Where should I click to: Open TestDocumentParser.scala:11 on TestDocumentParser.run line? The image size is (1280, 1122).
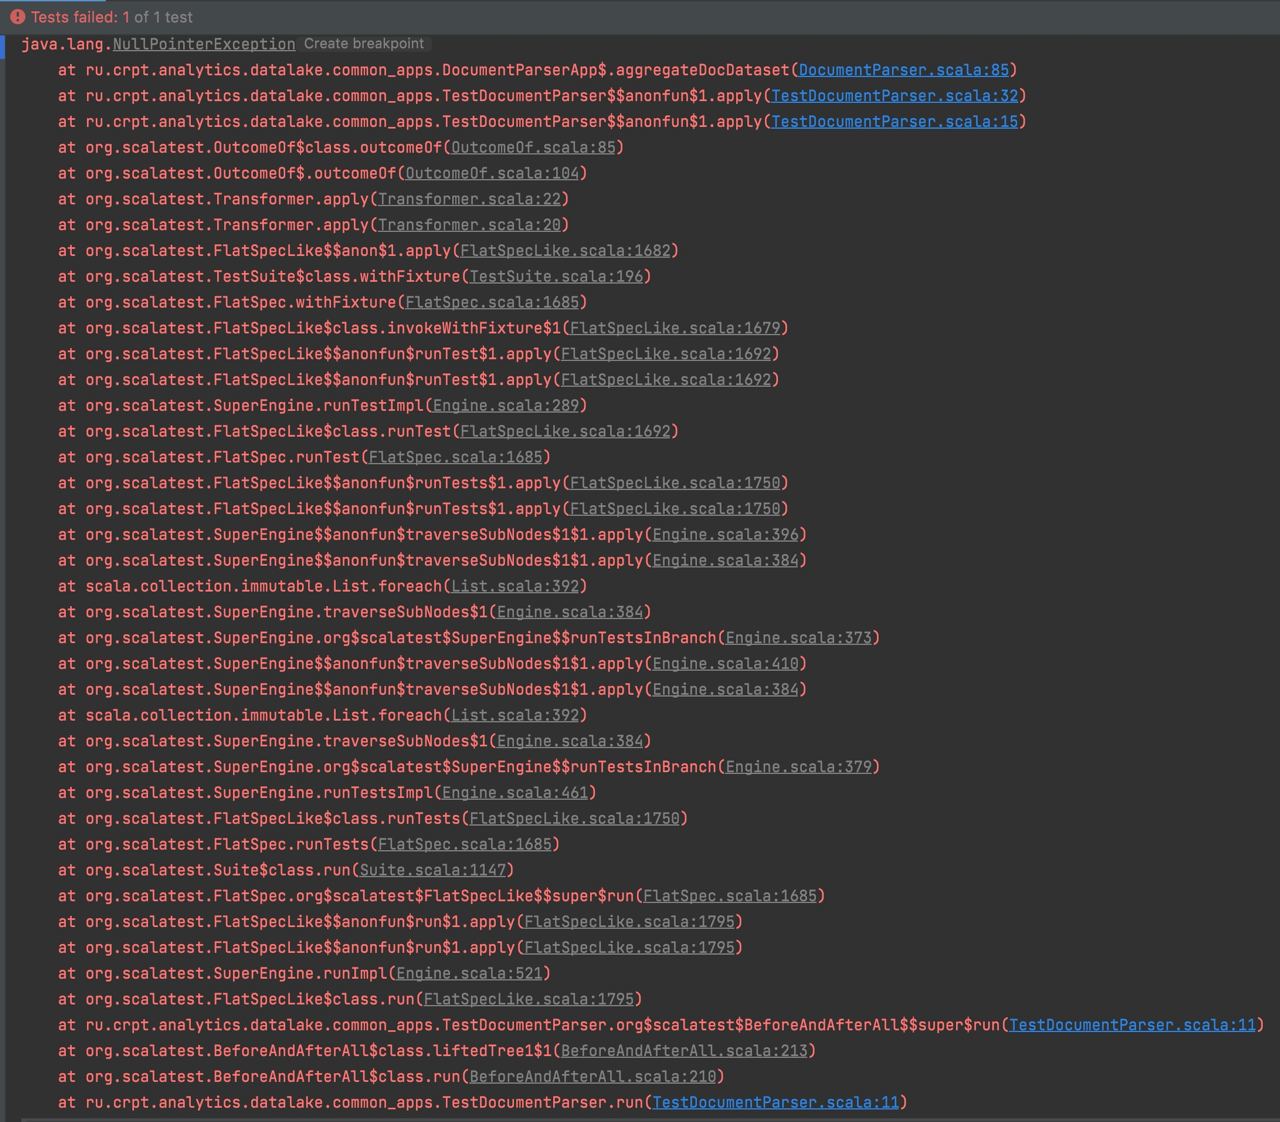click(776, 1103)
